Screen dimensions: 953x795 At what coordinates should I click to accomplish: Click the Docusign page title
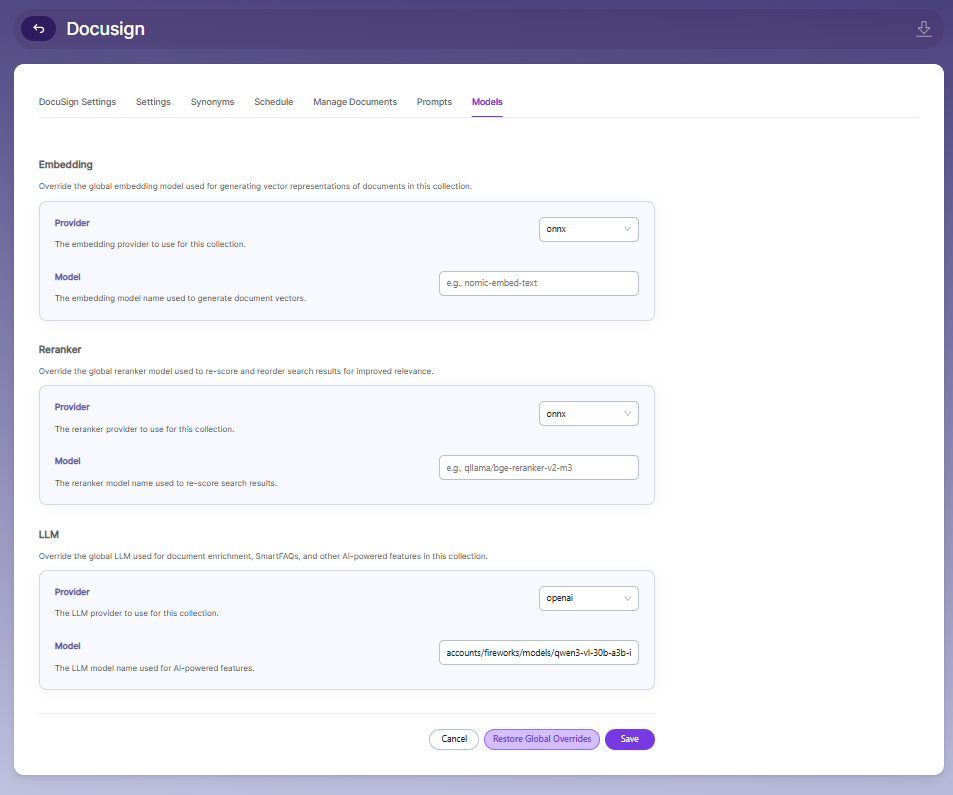tap(105, 29)
